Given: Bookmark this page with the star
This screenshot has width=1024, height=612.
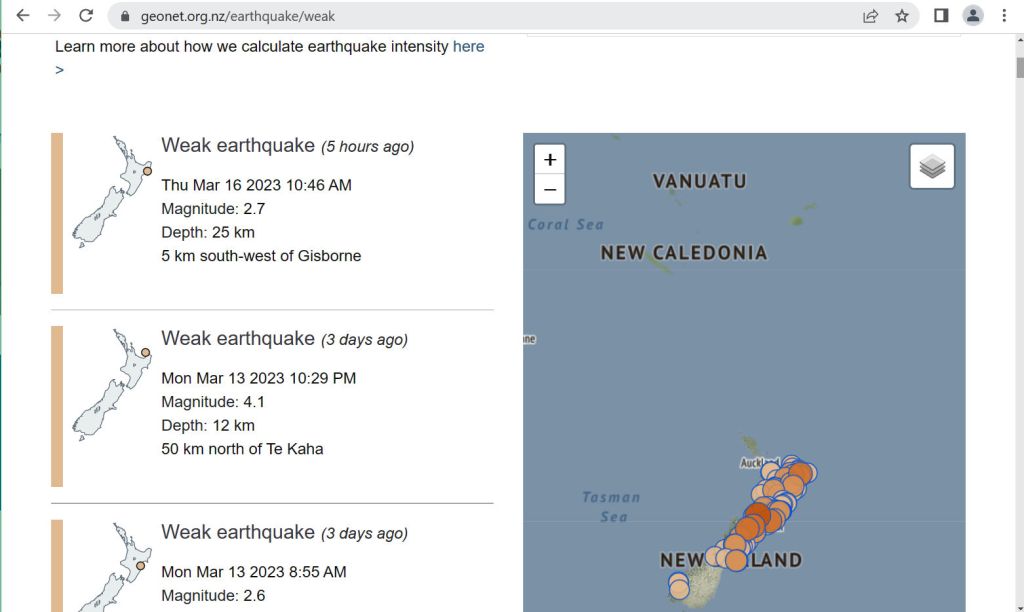Looking at the screenshot, I should click(902, 16).
